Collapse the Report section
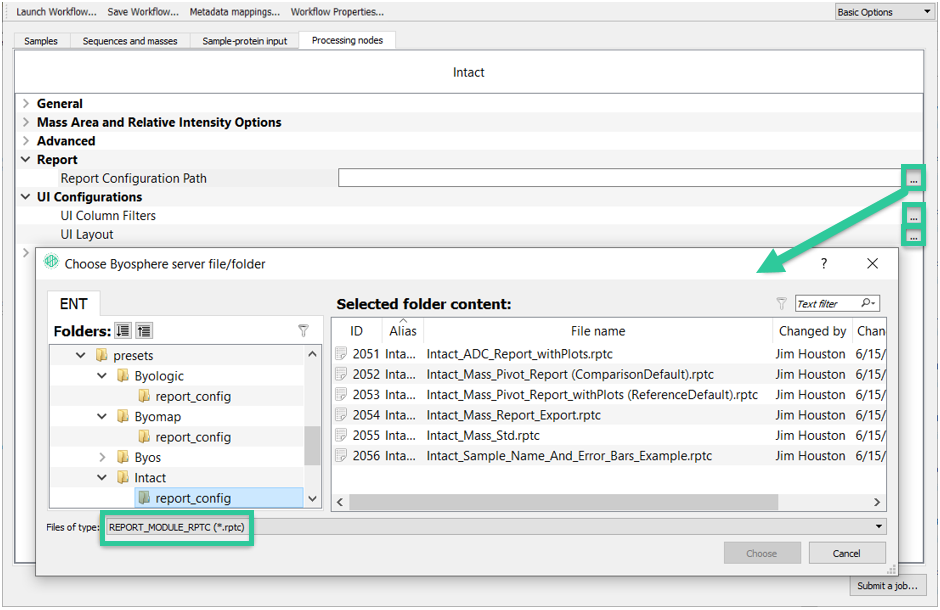This screenshot has height=610, width=940. click(x=26, y=160)
